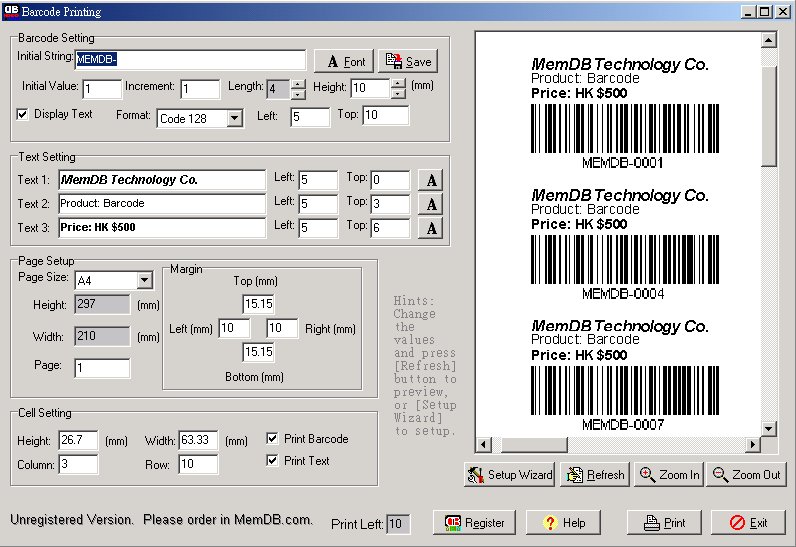Open the Help window
This screenshot has width=796, height=547.
point(563,523)
